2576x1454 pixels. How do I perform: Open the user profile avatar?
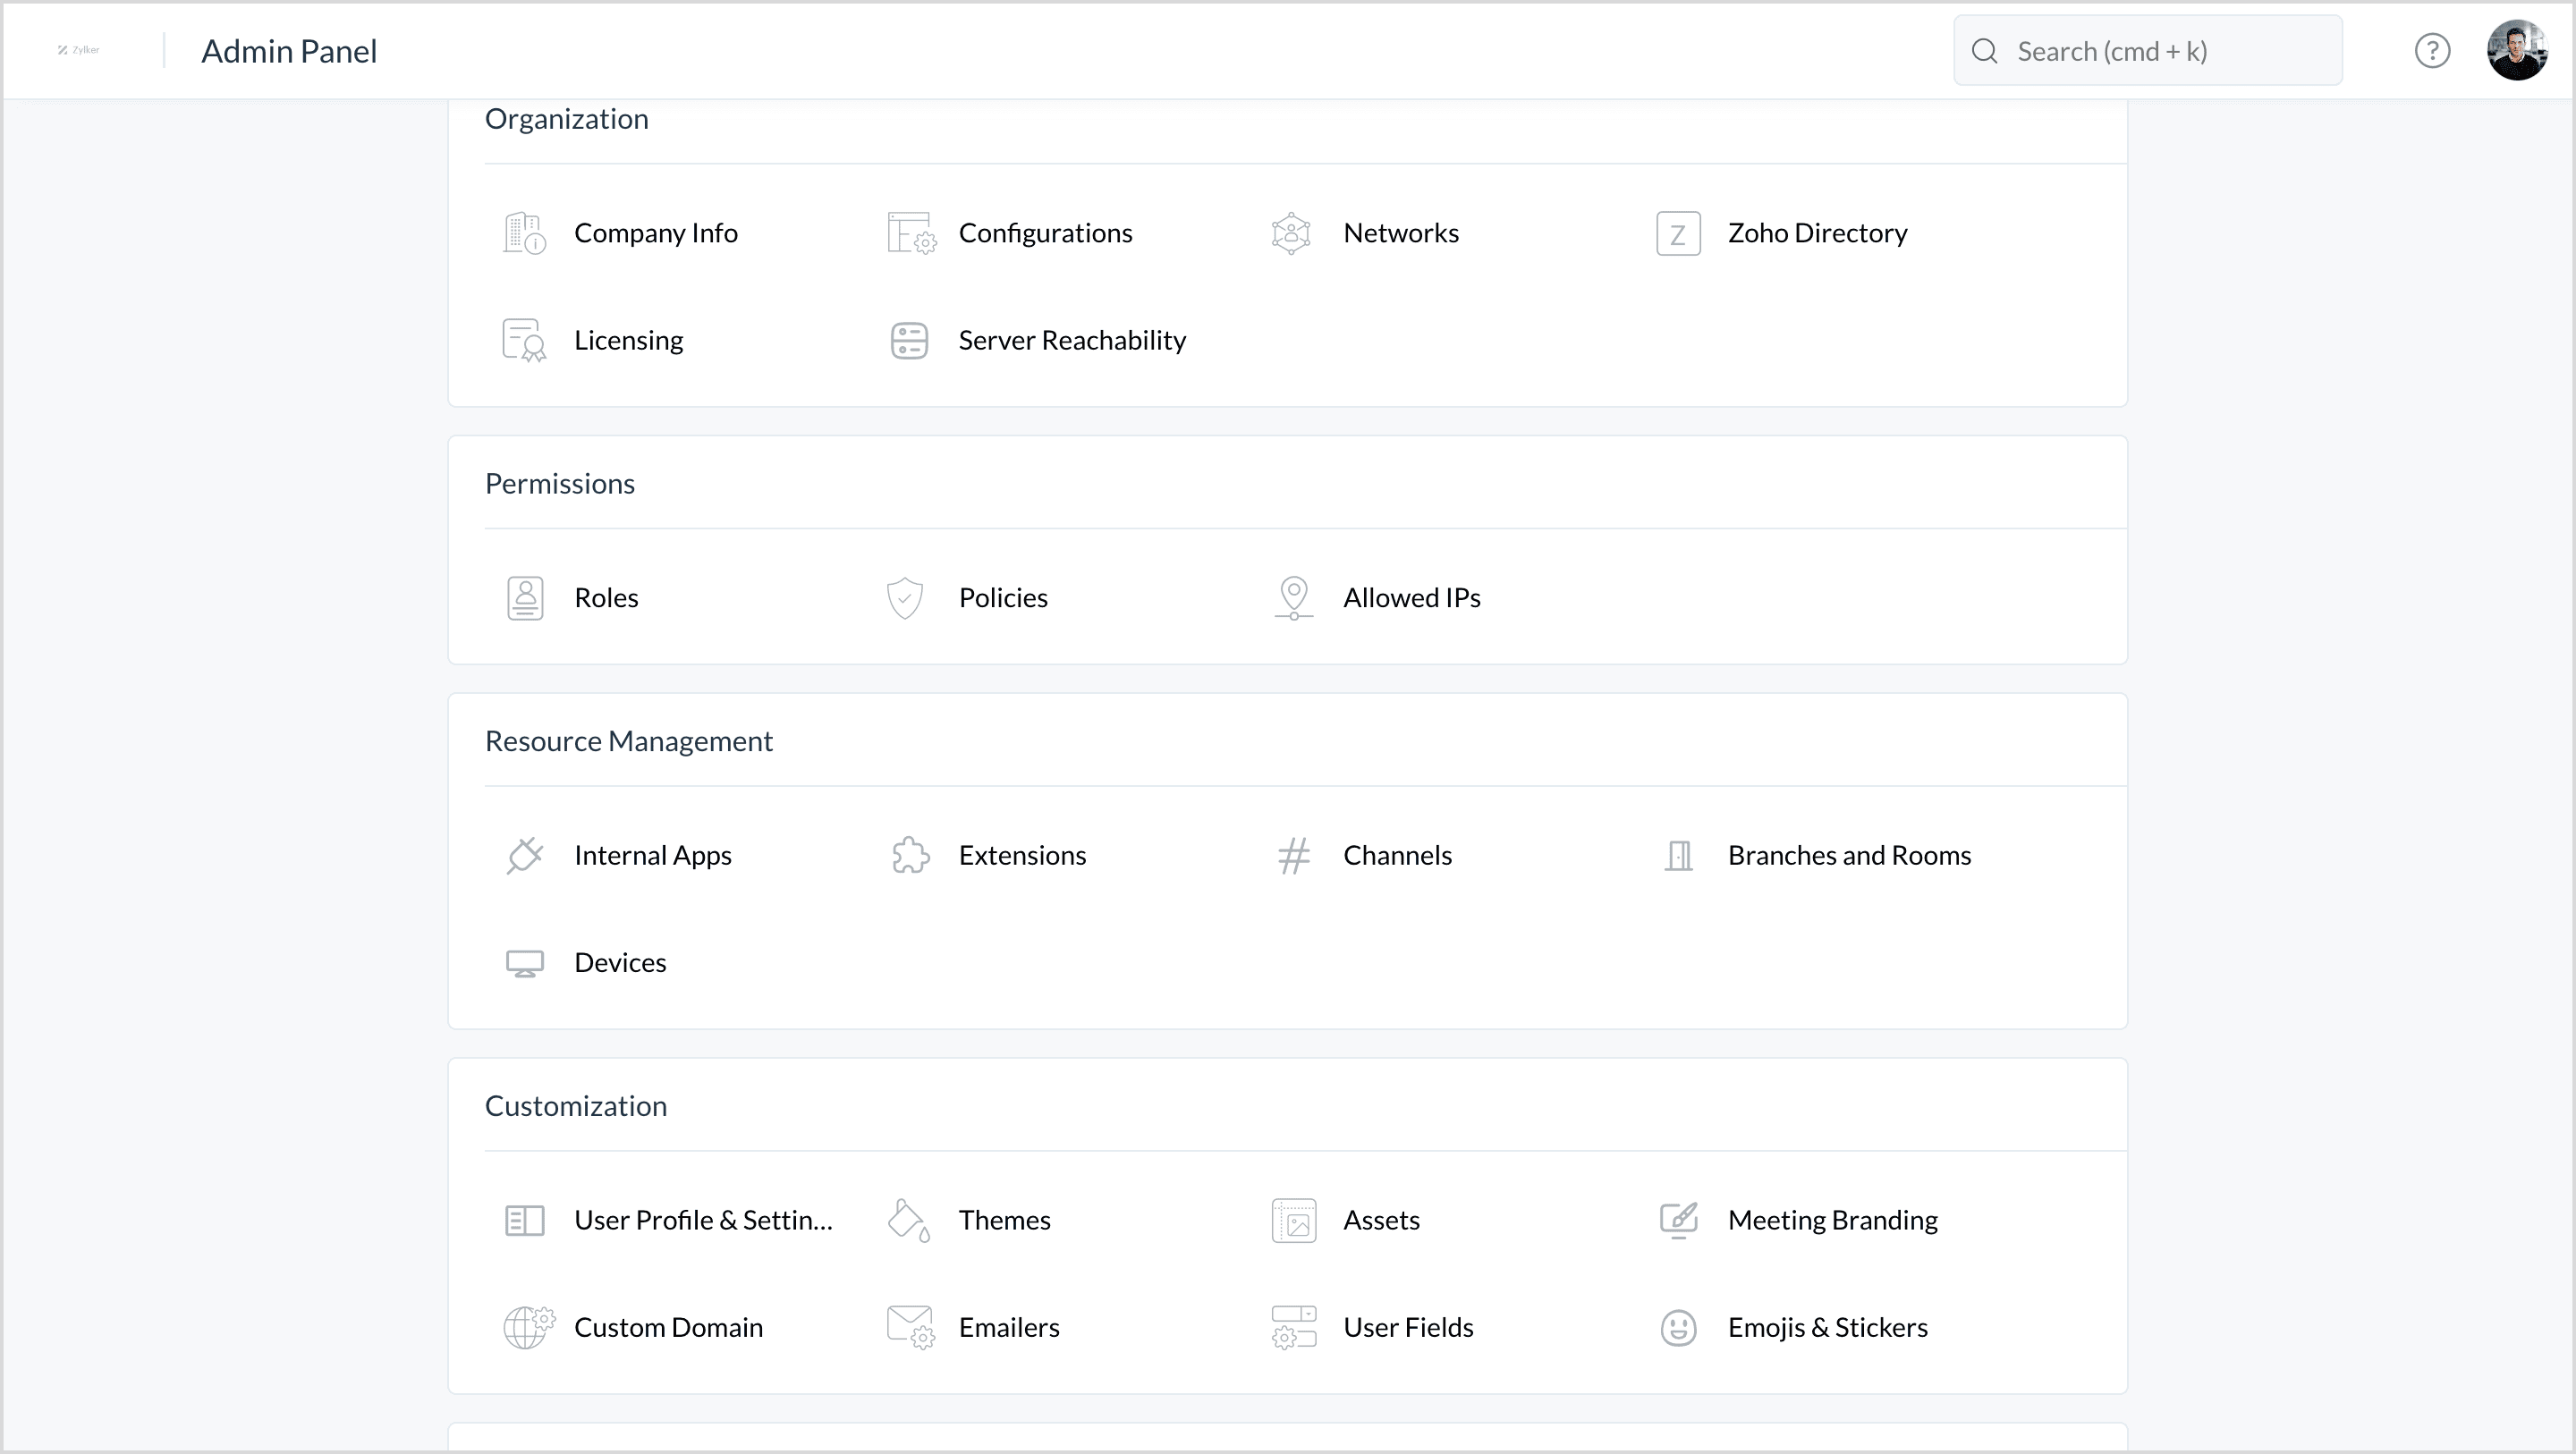(2517, 50)
